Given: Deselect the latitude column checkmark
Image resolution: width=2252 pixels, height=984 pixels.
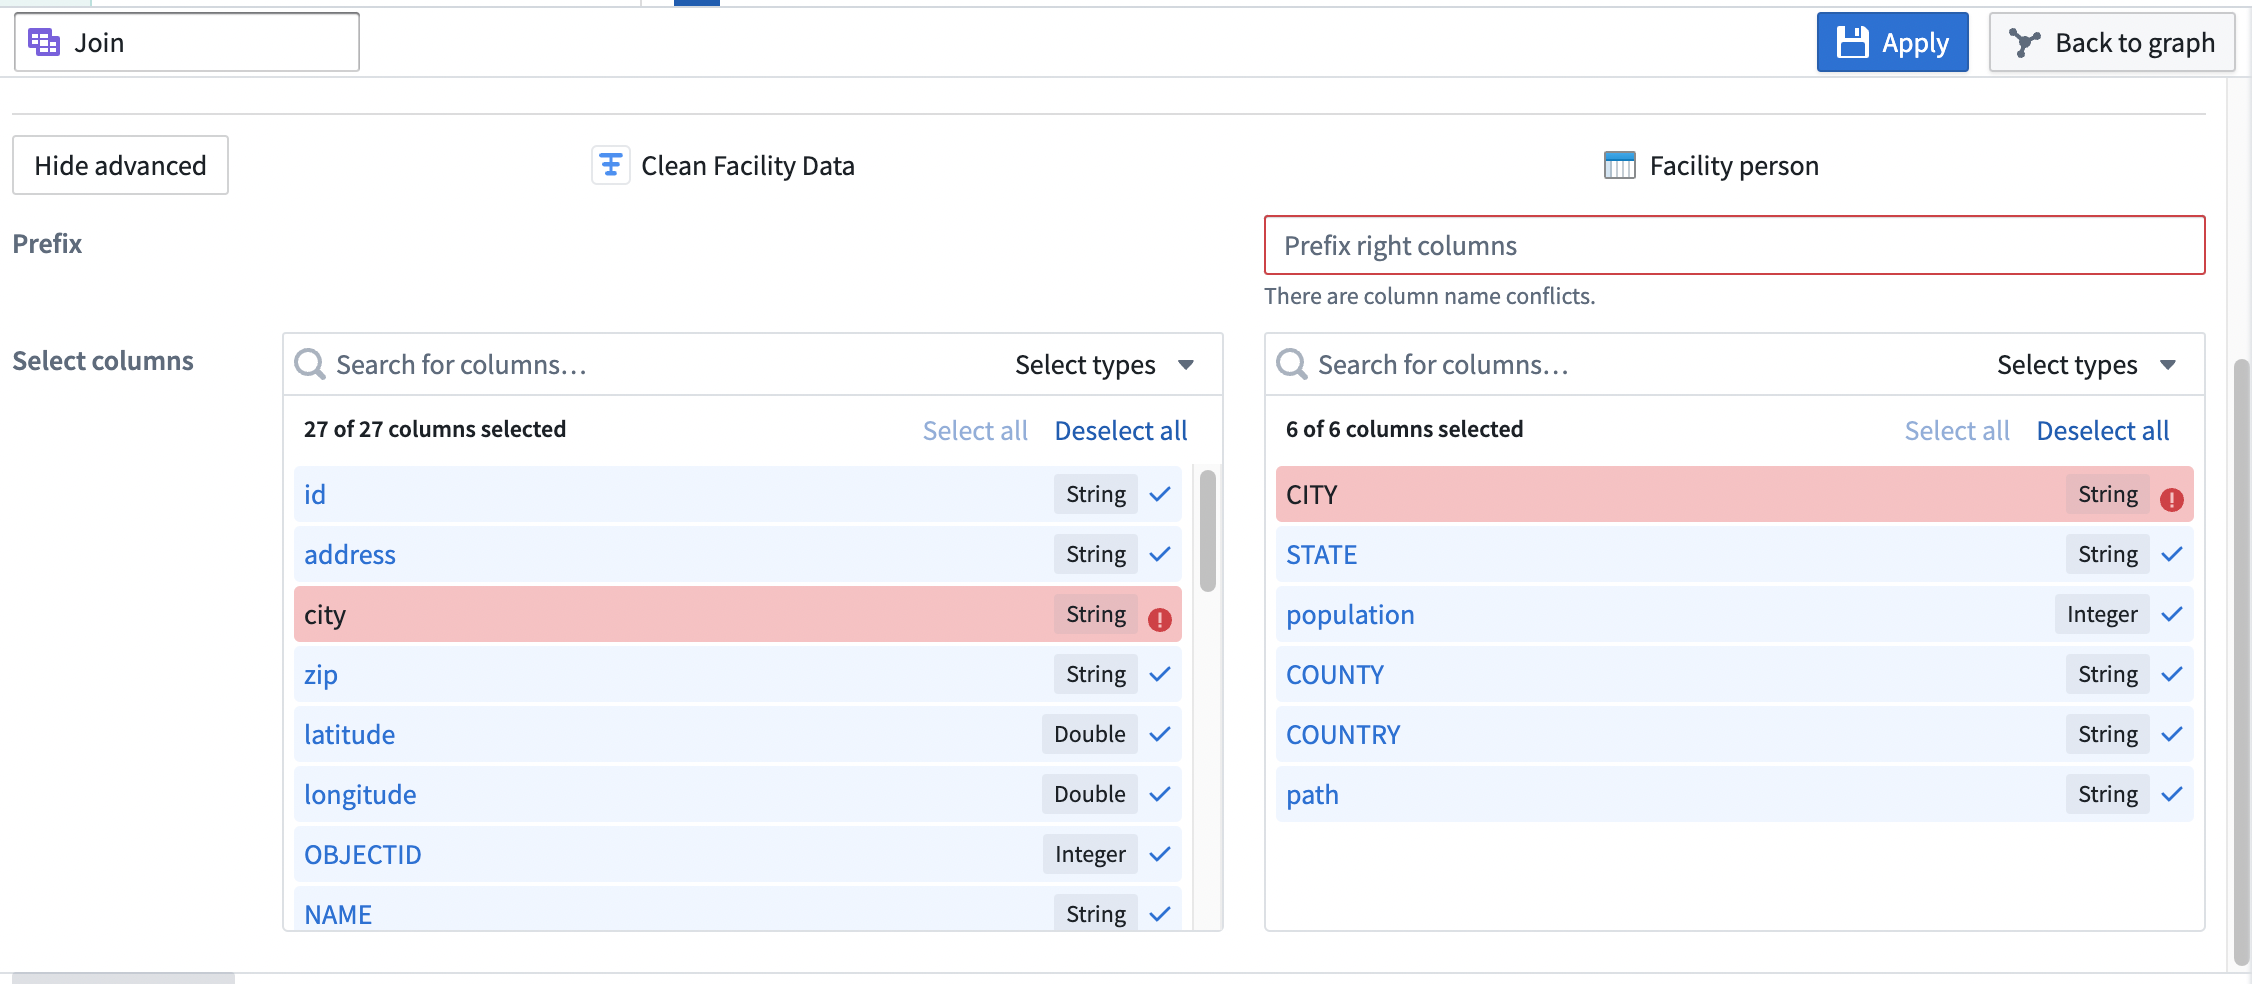Looking at the screenshot, I should click(1160, 734).
